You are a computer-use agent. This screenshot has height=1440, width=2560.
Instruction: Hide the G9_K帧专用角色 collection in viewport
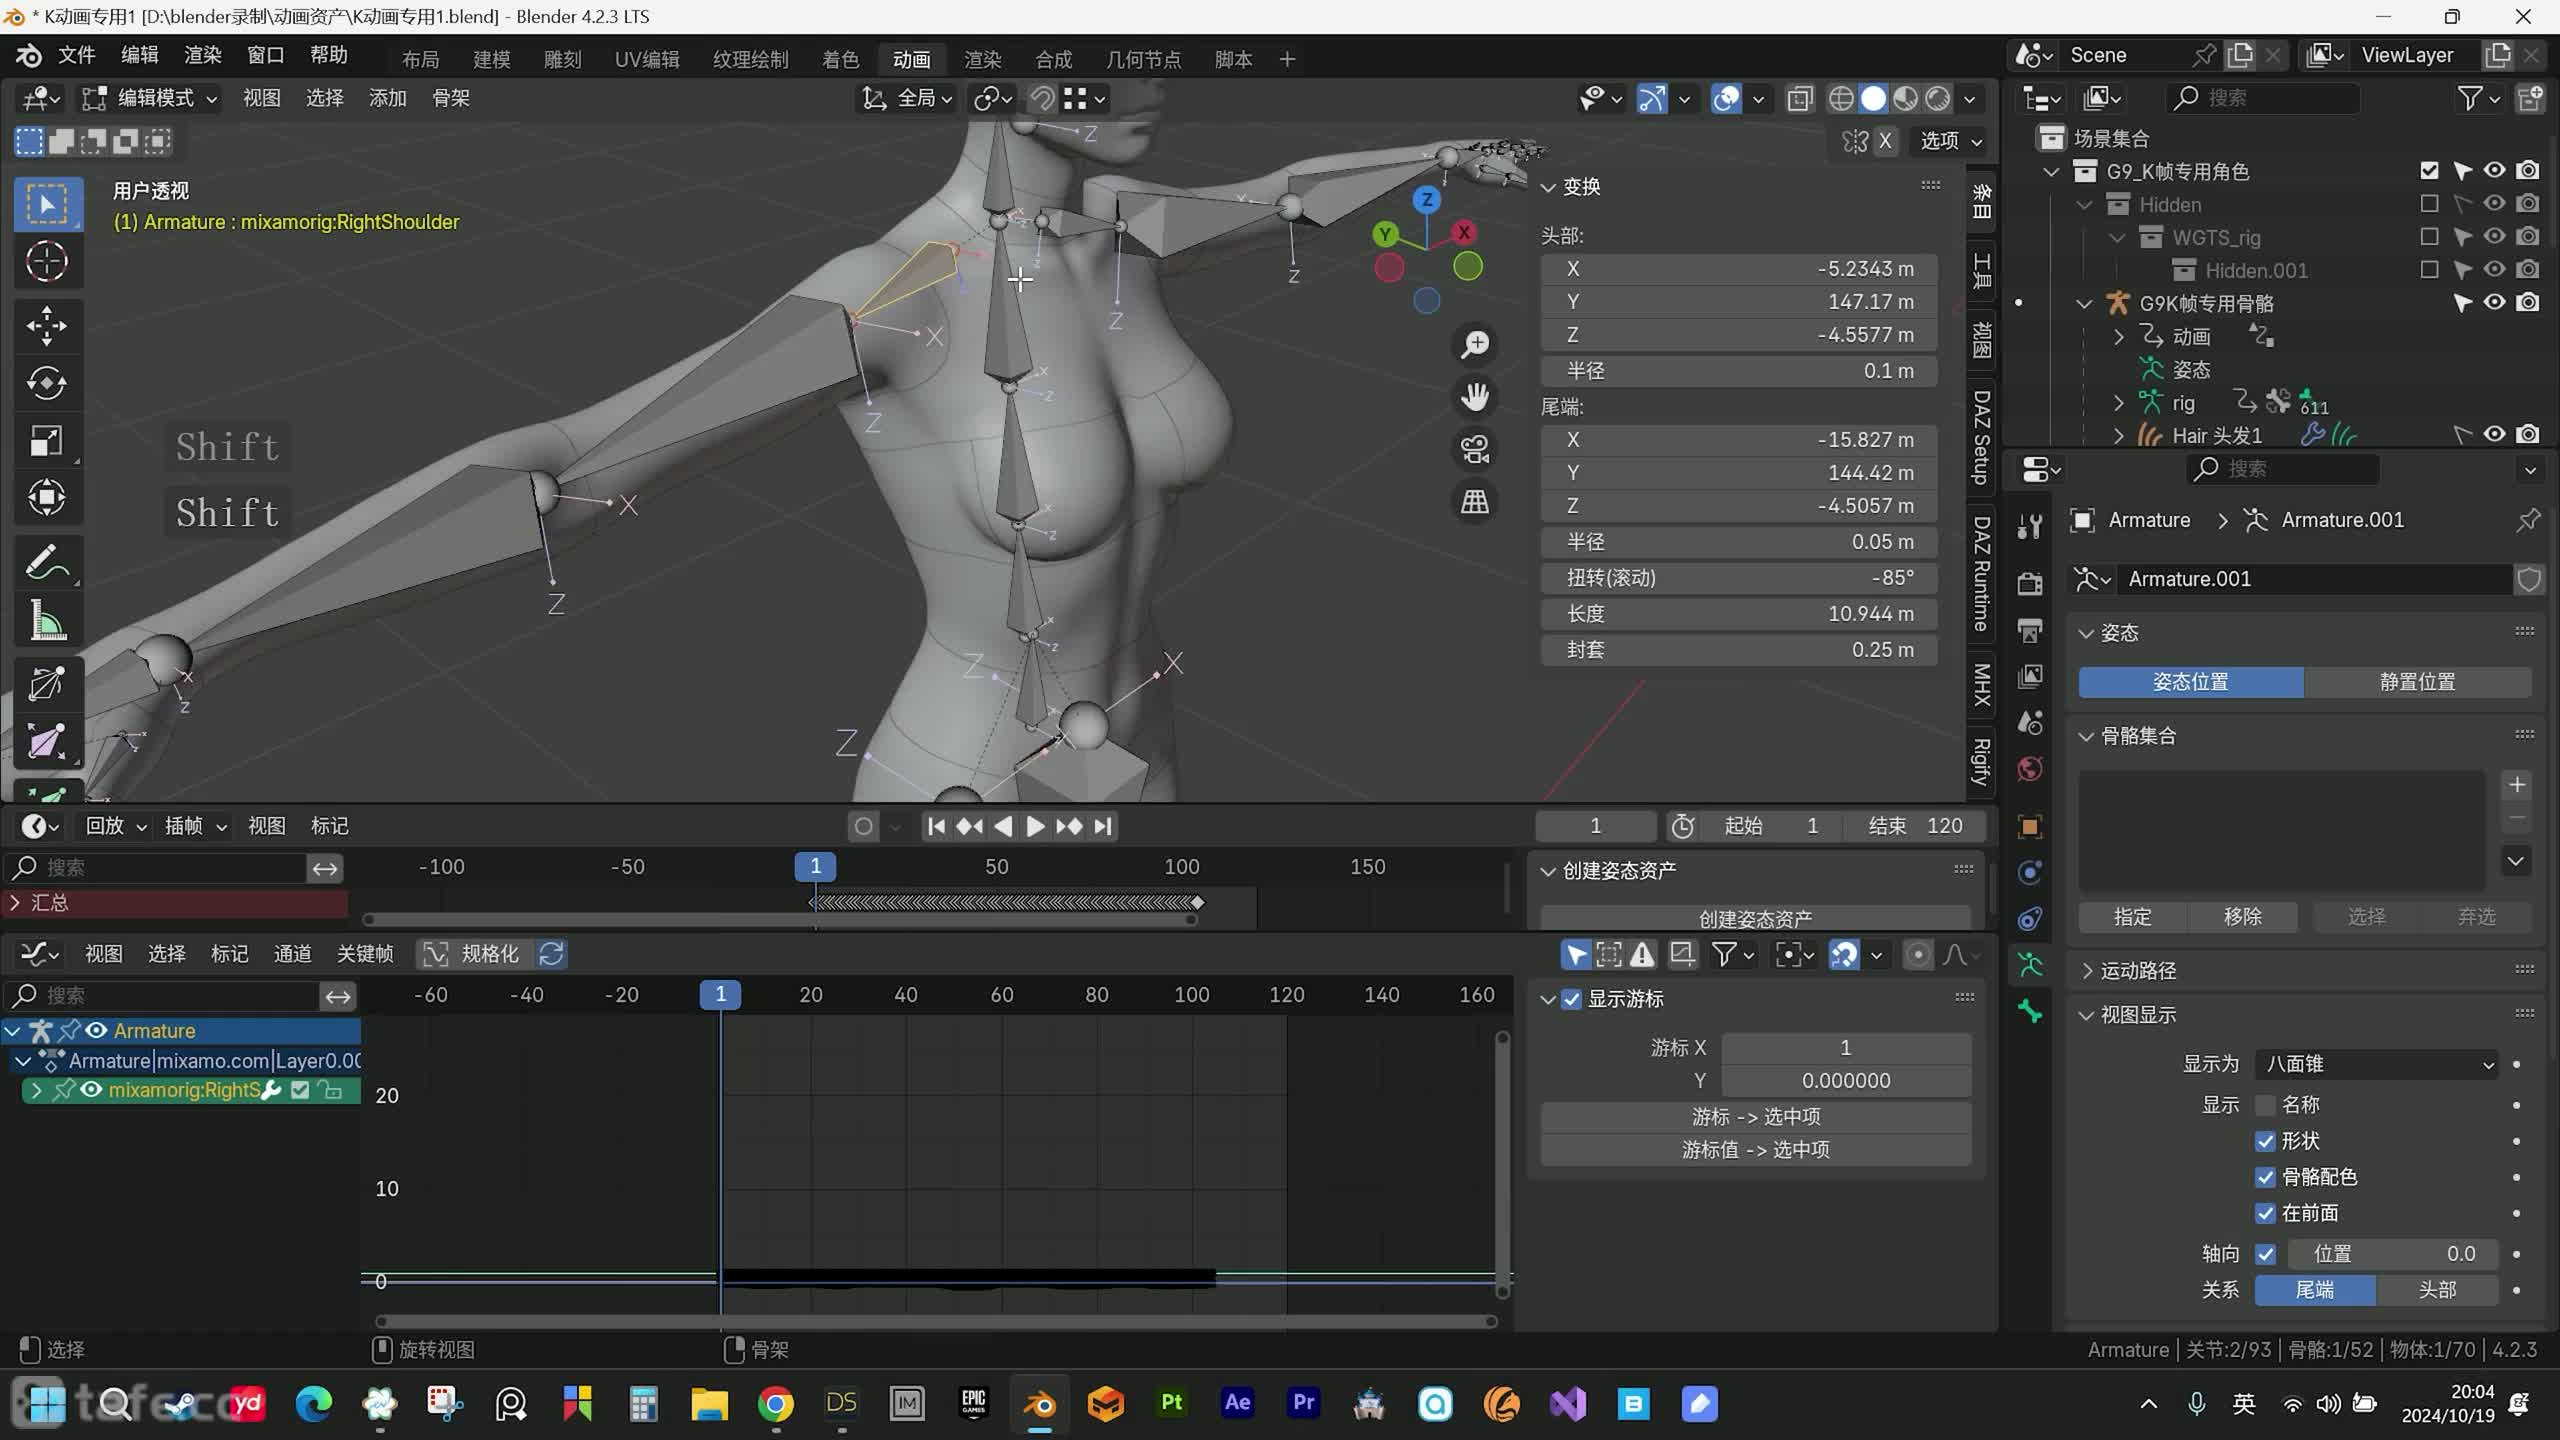coord(2494,171)
